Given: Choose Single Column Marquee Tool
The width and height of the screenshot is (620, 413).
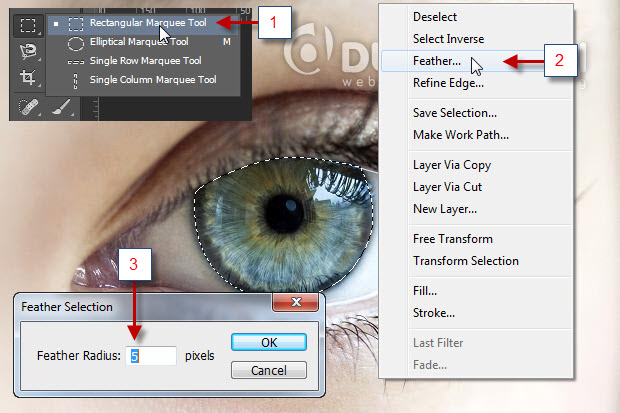Looking at the screenshot, I should coord(144,80).
